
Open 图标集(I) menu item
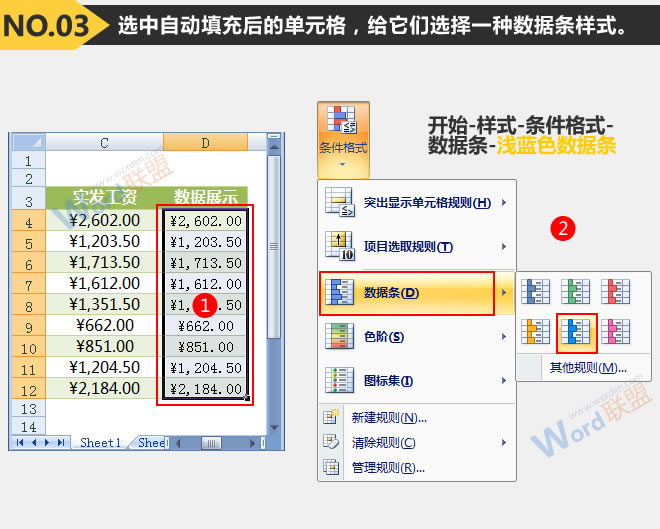(x=417, y=381)
